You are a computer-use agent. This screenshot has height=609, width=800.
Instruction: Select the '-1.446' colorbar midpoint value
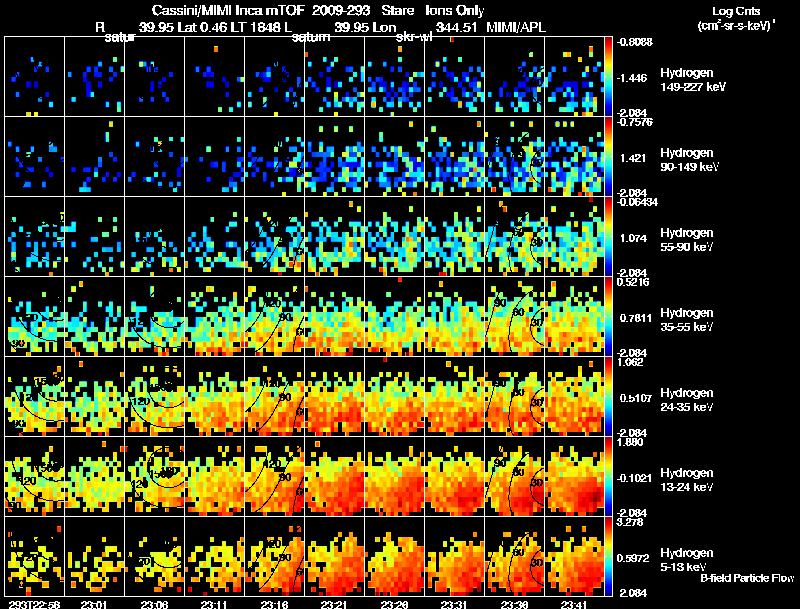pyautogui.click(x=631, y=78)
